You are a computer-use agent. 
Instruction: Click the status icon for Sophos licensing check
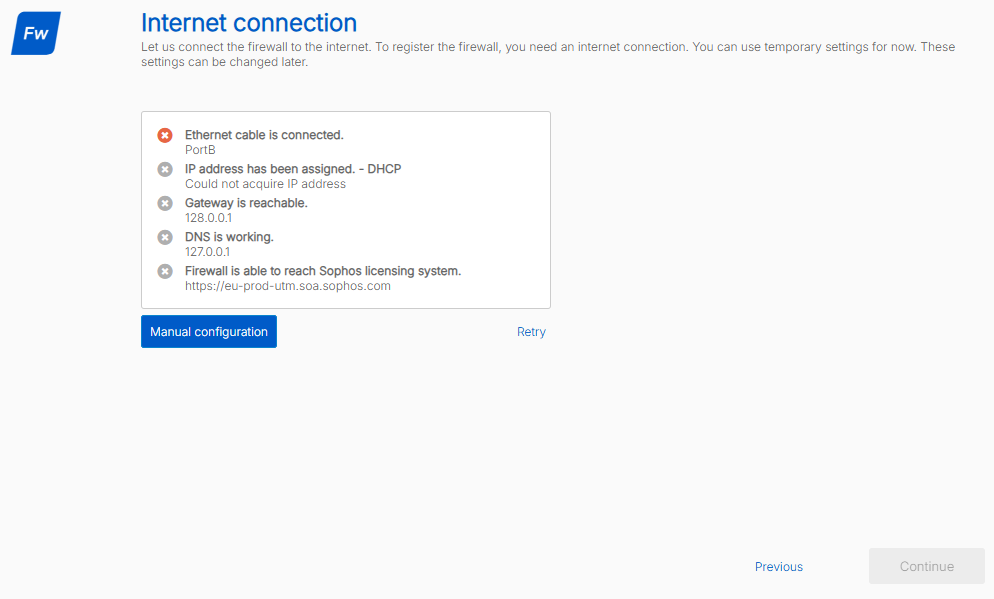click(x=165, y=271)
